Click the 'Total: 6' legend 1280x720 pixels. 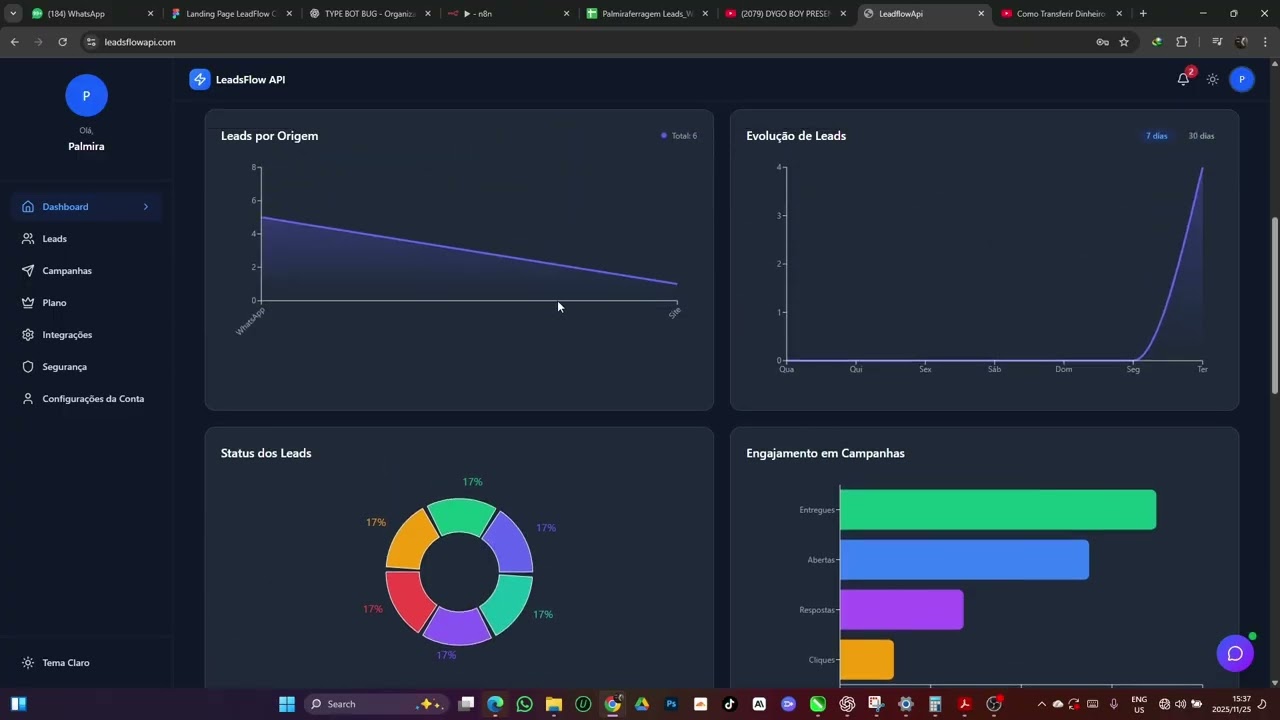pyautogui.click(x=679, y=136)
